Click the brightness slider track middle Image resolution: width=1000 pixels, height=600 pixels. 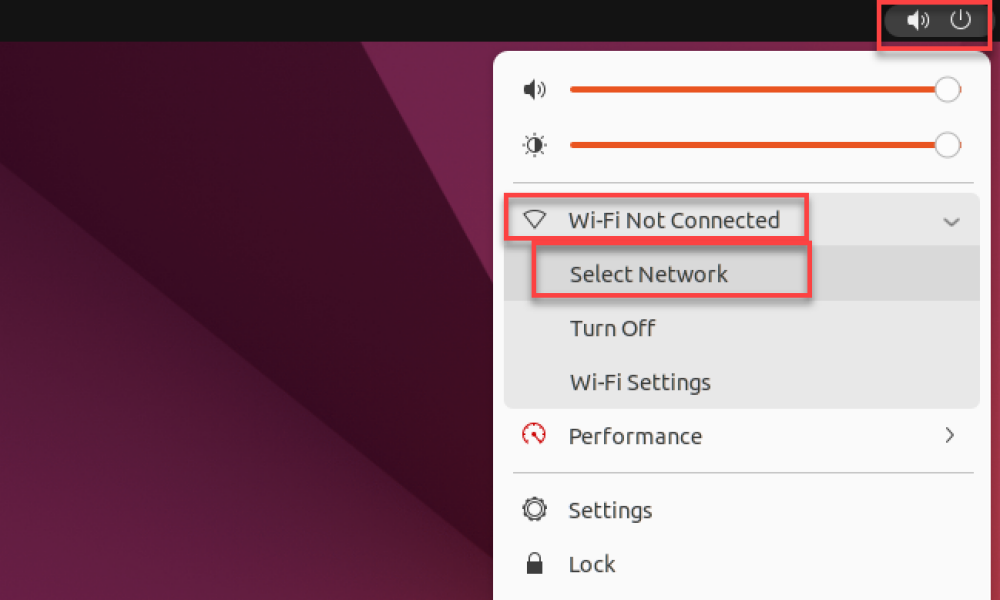click(759, 145)
